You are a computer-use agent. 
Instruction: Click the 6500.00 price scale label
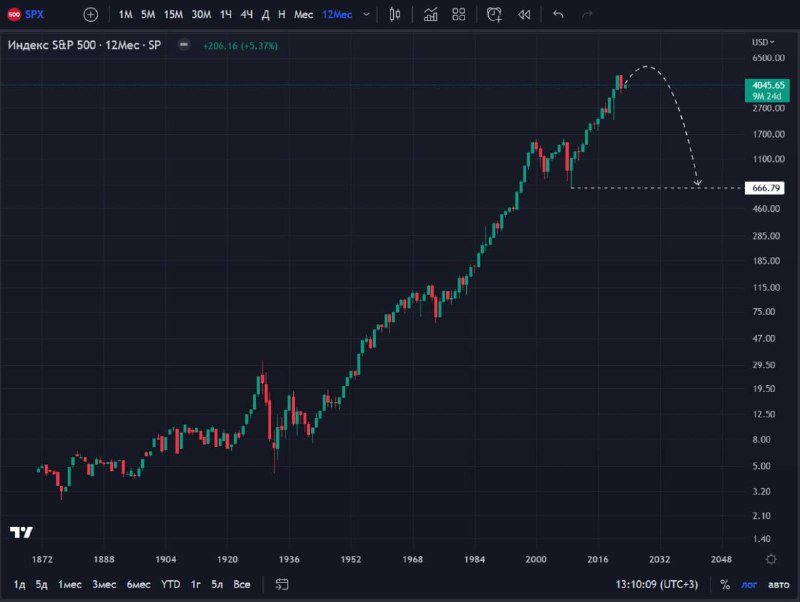click(x=768, y=58)
